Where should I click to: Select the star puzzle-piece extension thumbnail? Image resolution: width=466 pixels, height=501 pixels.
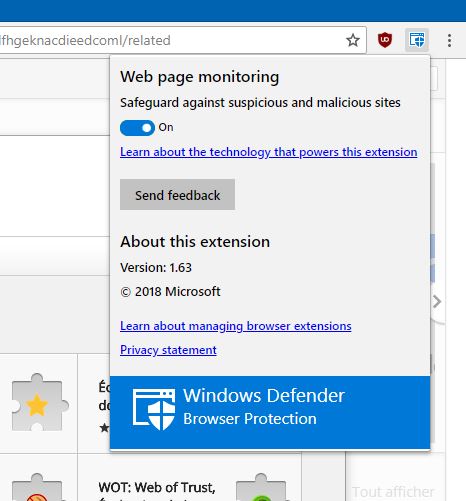[x=39, y=403]
